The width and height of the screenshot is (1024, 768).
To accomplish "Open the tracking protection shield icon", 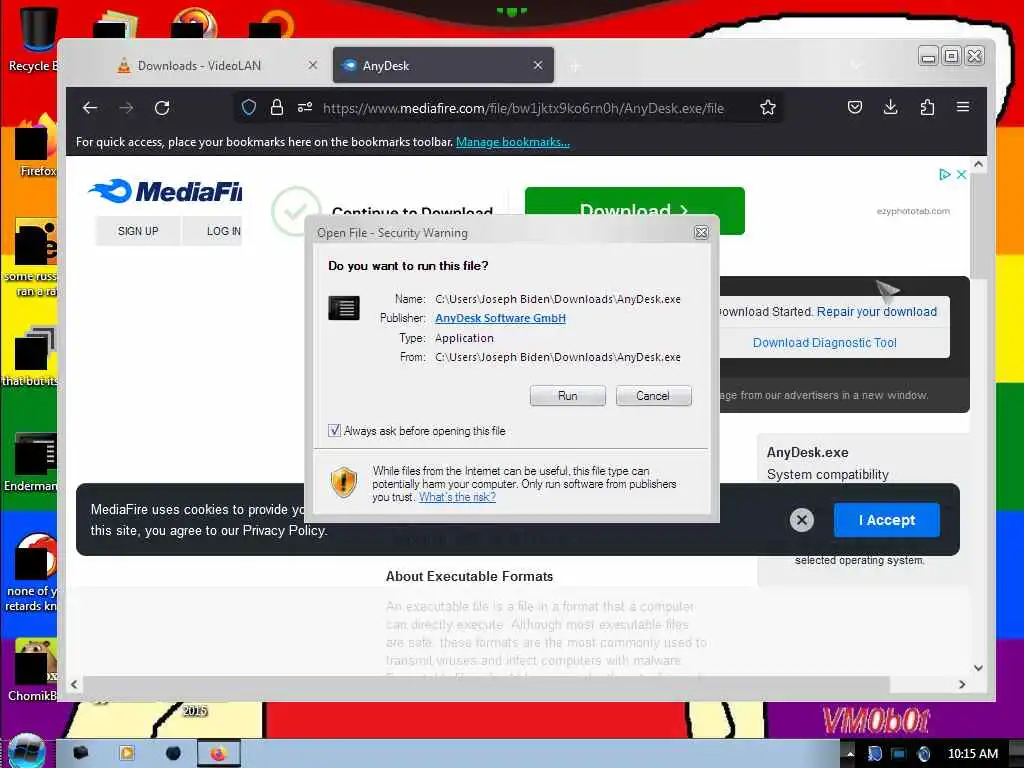I will pos(249,108).
